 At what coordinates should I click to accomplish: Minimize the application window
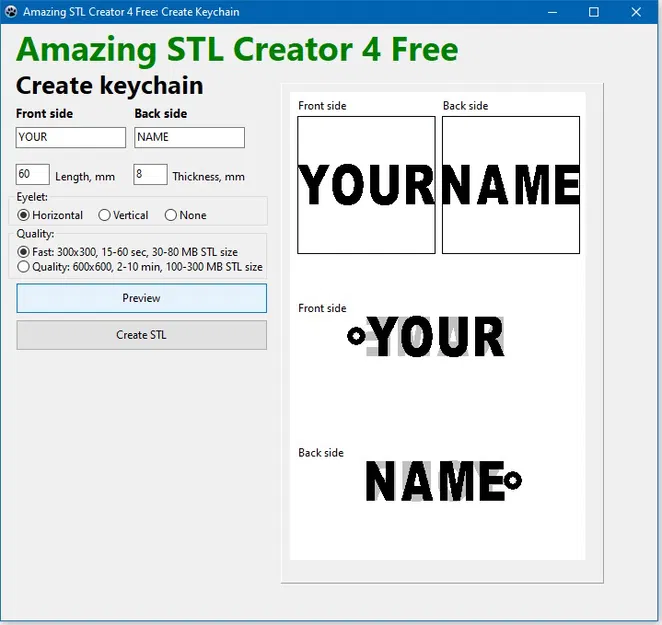tap(552, 12)
